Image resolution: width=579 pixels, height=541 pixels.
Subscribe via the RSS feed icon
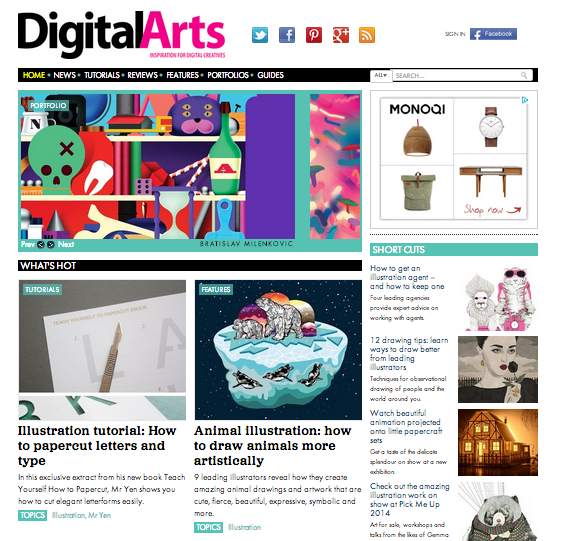(367, 35)
